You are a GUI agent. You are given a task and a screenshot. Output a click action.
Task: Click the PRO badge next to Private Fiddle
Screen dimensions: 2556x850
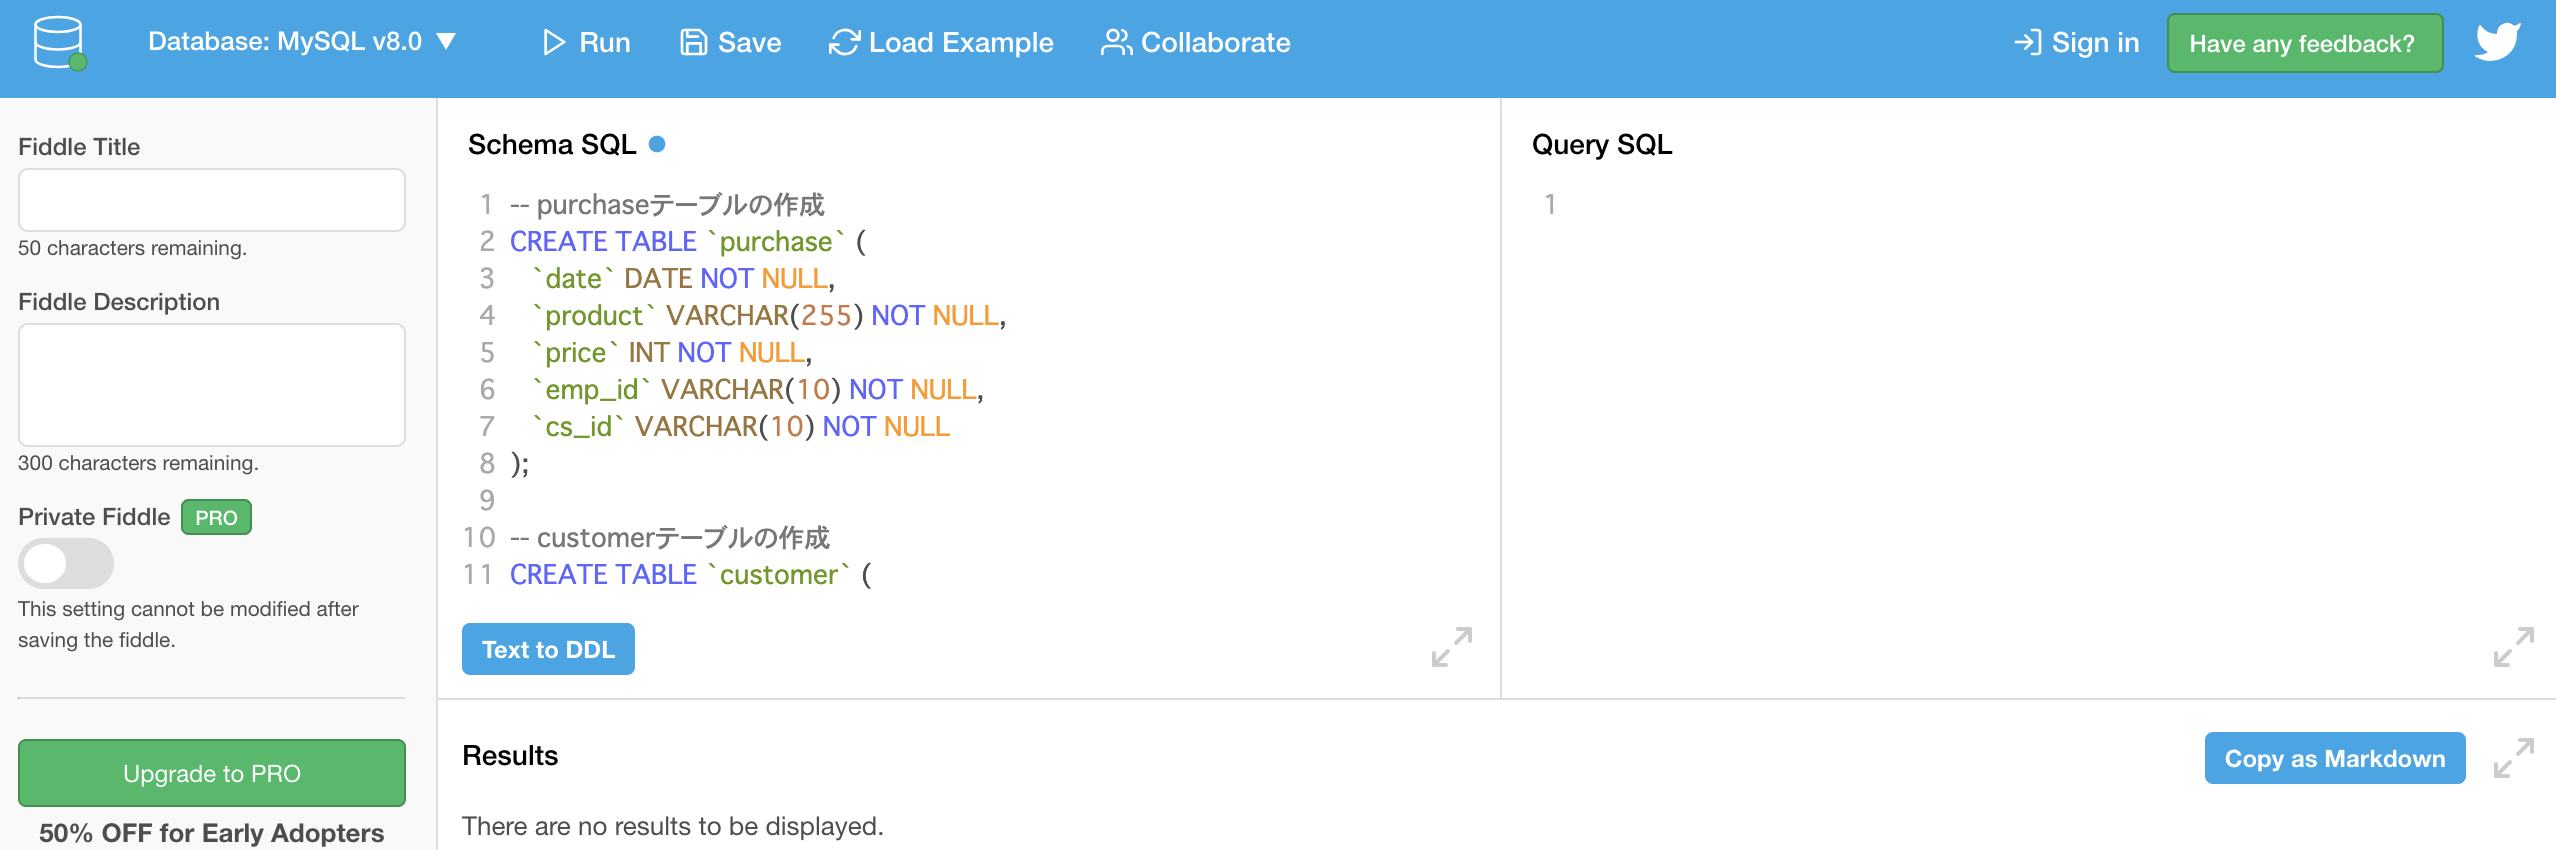(x=216, y=517)
